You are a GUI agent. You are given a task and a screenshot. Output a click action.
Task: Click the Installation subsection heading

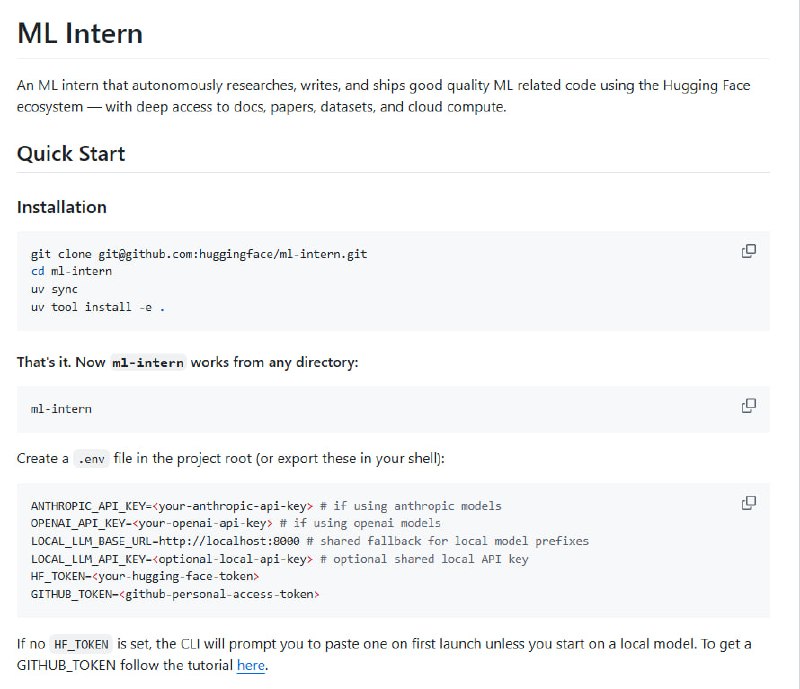tap(62, 207)
